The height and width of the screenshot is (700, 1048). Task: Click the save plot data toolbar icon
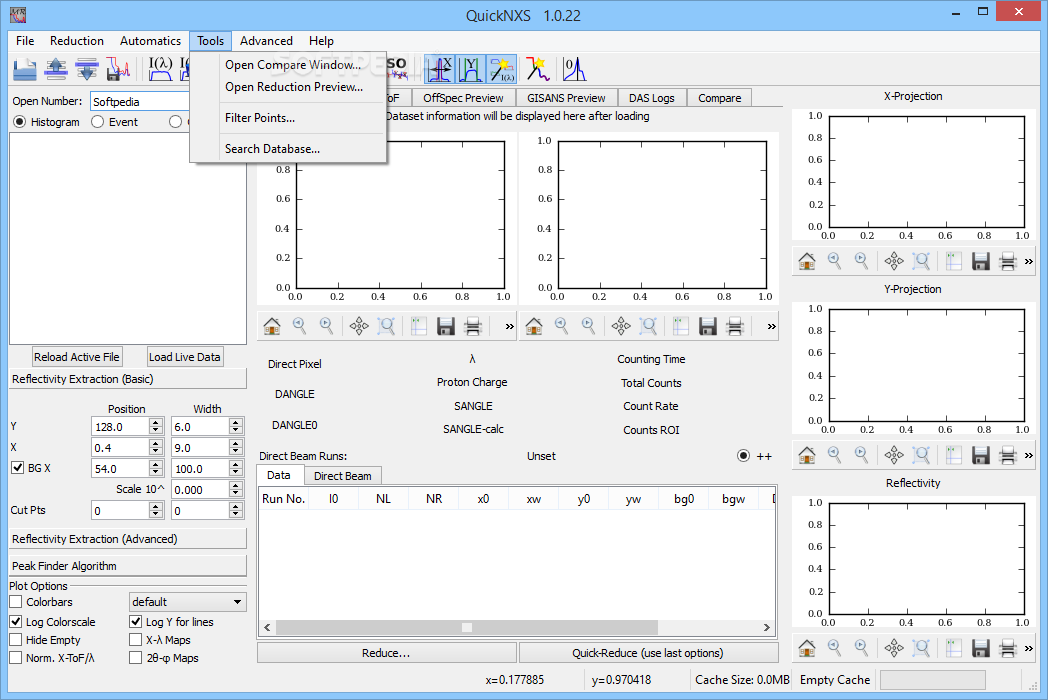click(118, 70)
